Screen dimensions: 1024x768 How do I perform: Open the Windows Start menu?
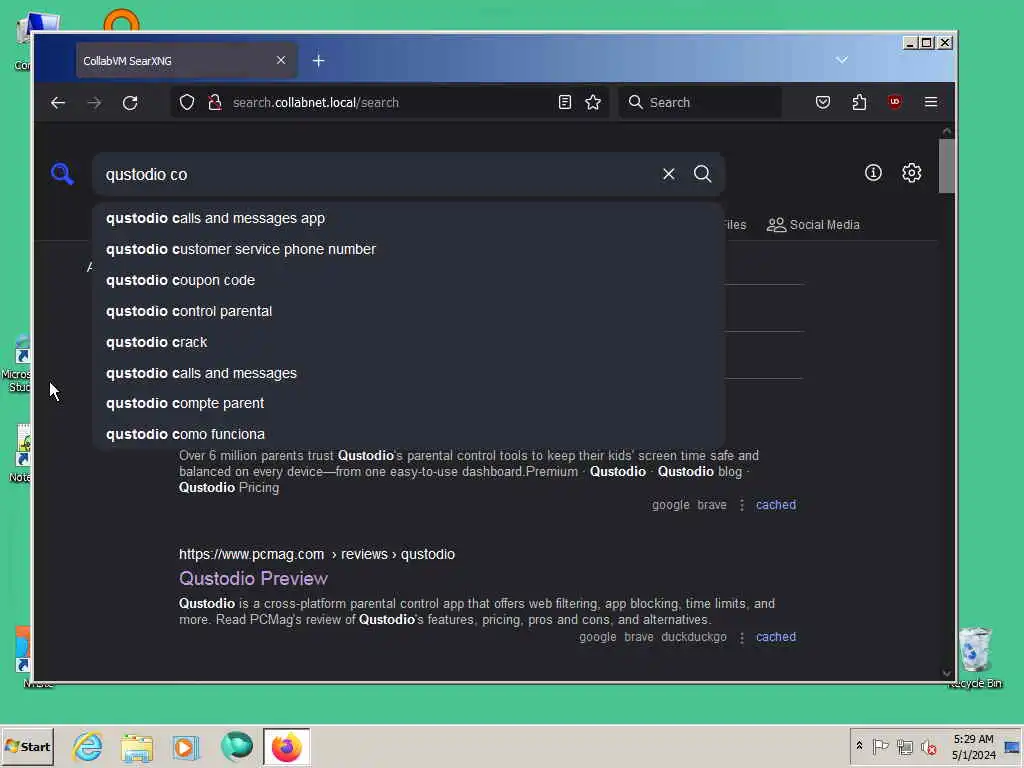click(x=27, y=746)
